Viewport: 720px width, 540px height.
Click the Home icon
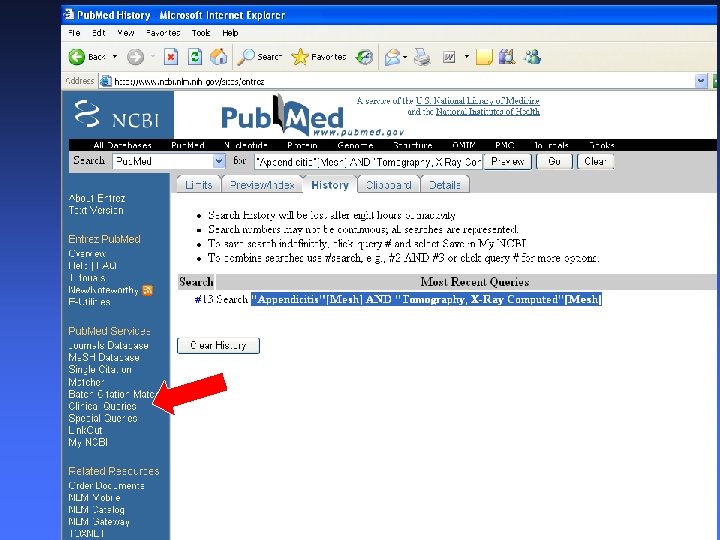(219, 57)
